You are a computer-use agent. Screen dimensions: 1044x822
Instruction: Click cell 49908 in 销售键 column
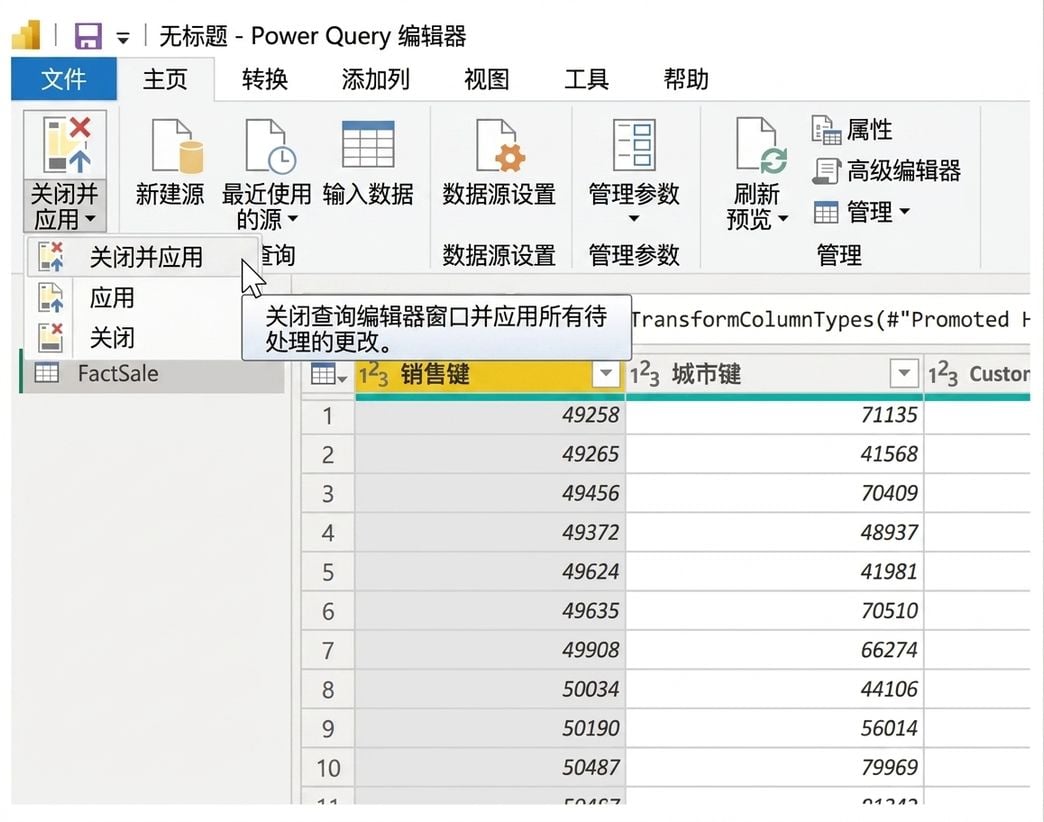click(490, 650)
